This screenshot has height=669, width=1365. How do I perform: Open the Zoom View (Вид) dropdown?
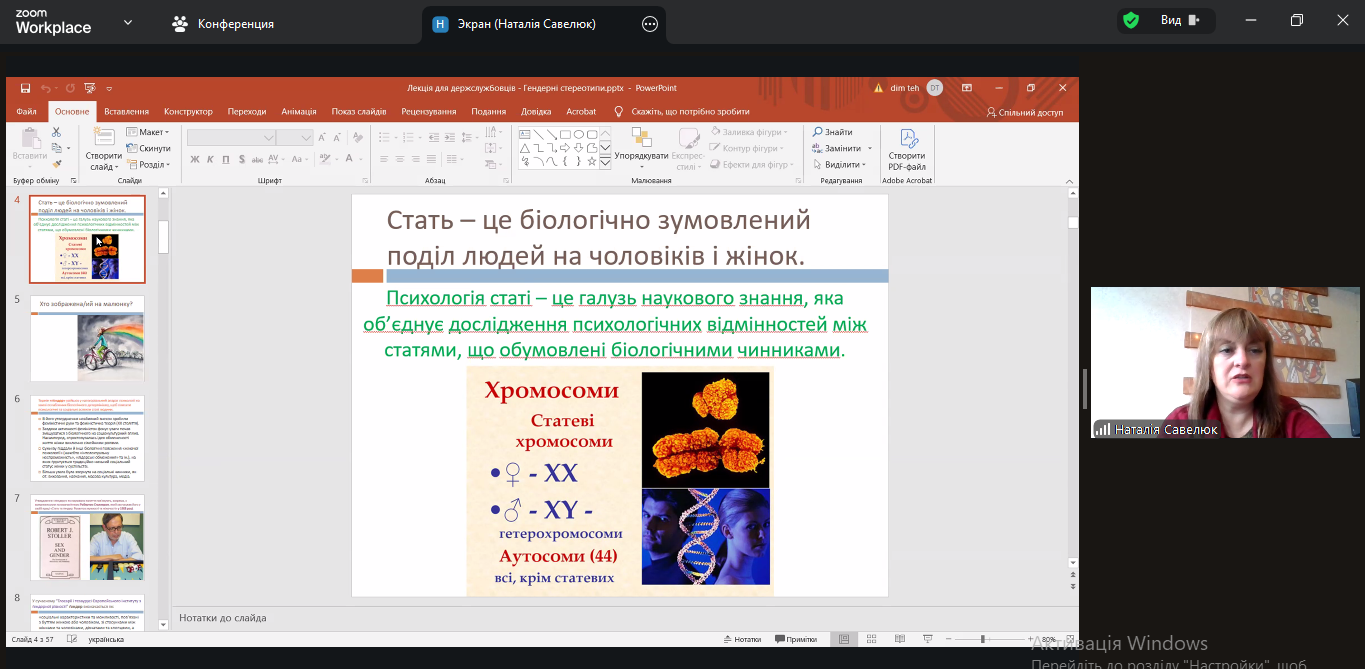1180,21
